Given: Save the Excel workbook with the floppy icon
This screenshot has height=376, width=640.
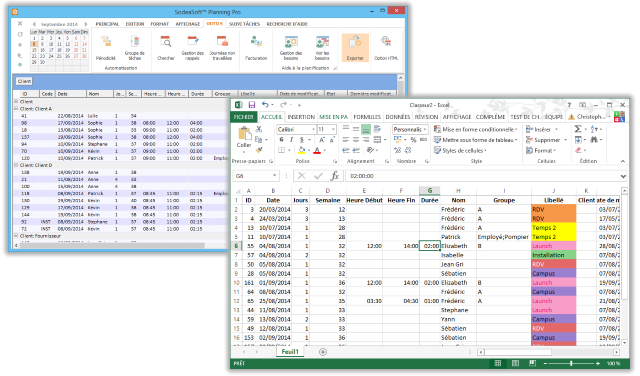Looking at the screenshot, I should click(x=252, y=105).
